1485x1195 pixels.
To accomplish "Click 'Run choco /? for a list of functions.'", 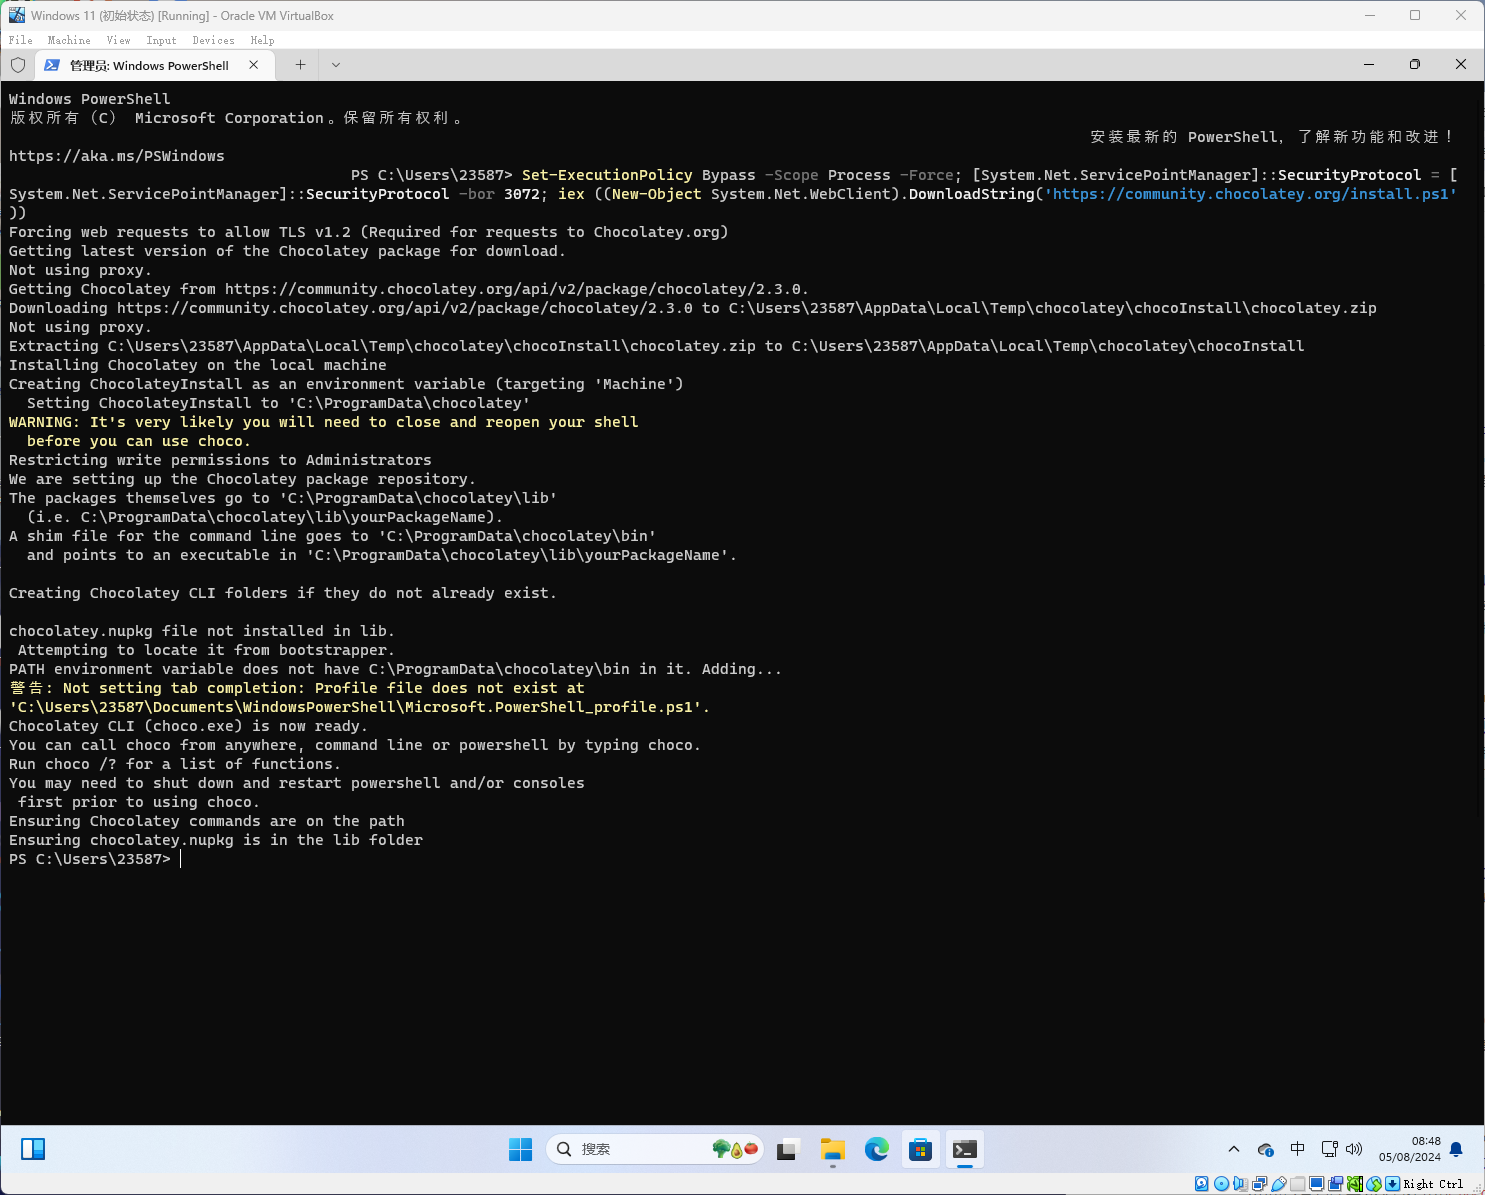I will (174, 764).
